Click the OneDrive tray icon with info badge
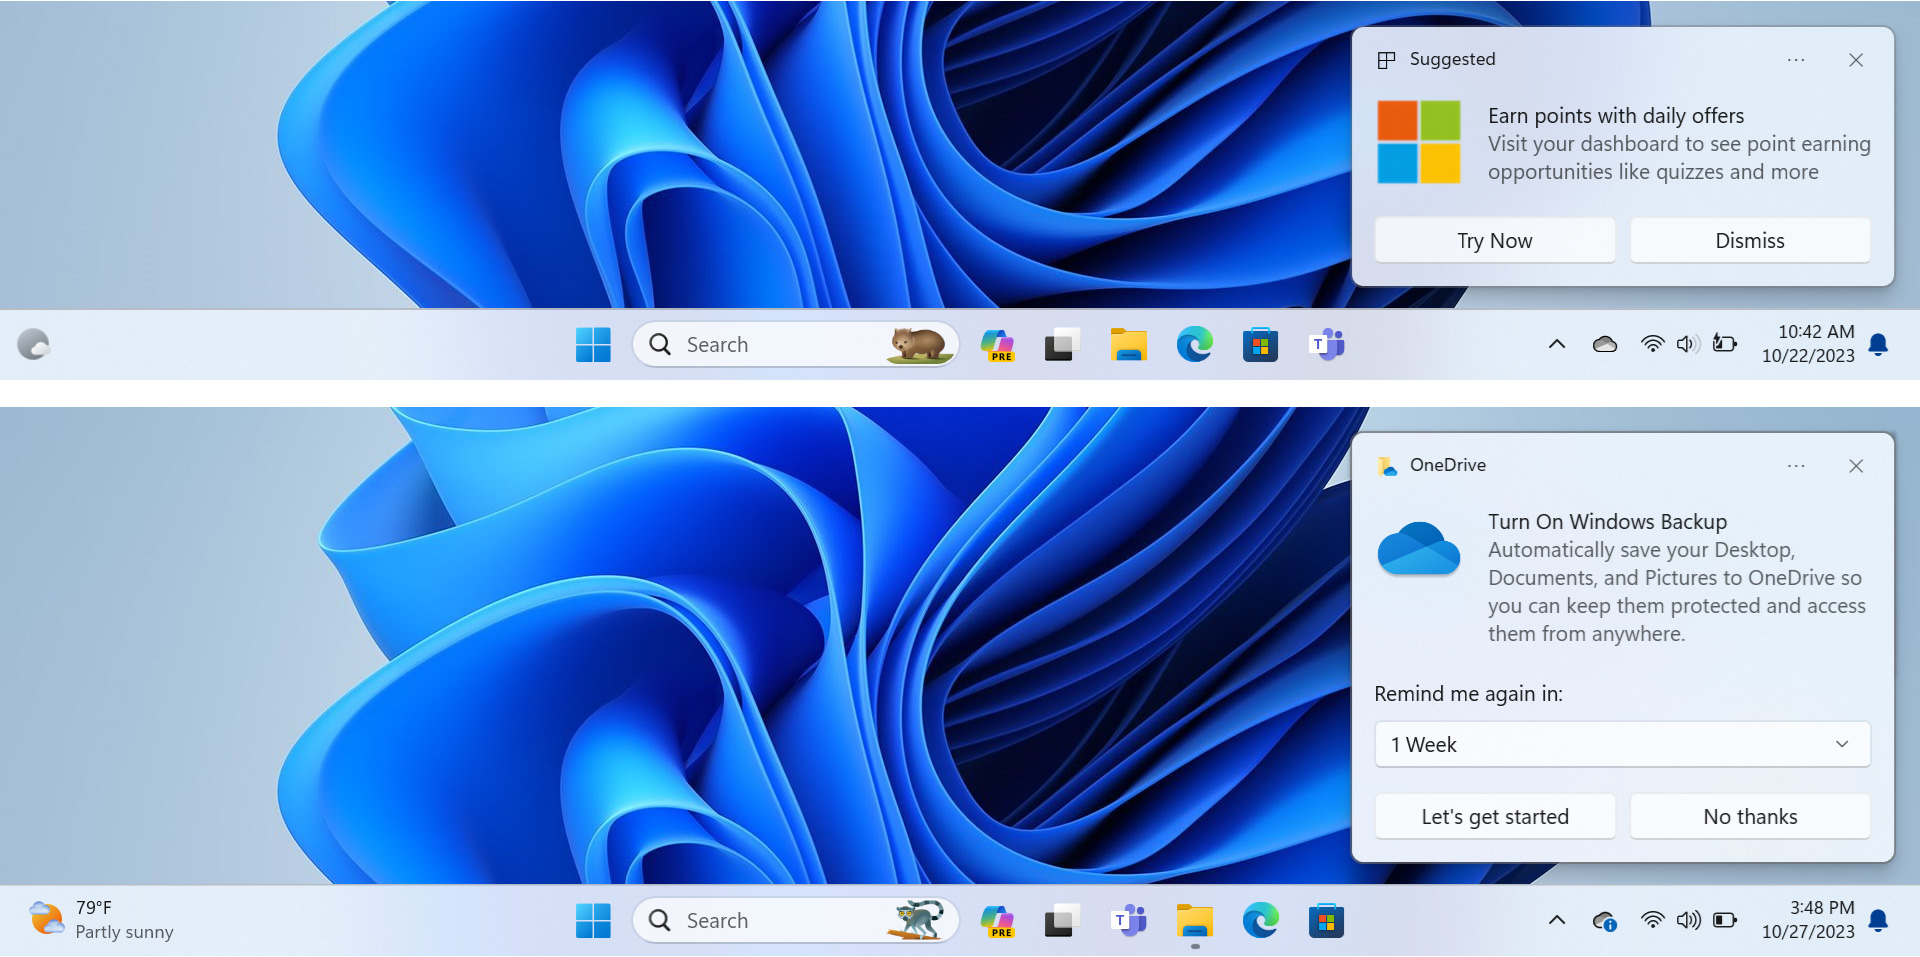The width and height of the screenshot is (1920, 957). coord(1604,921)
